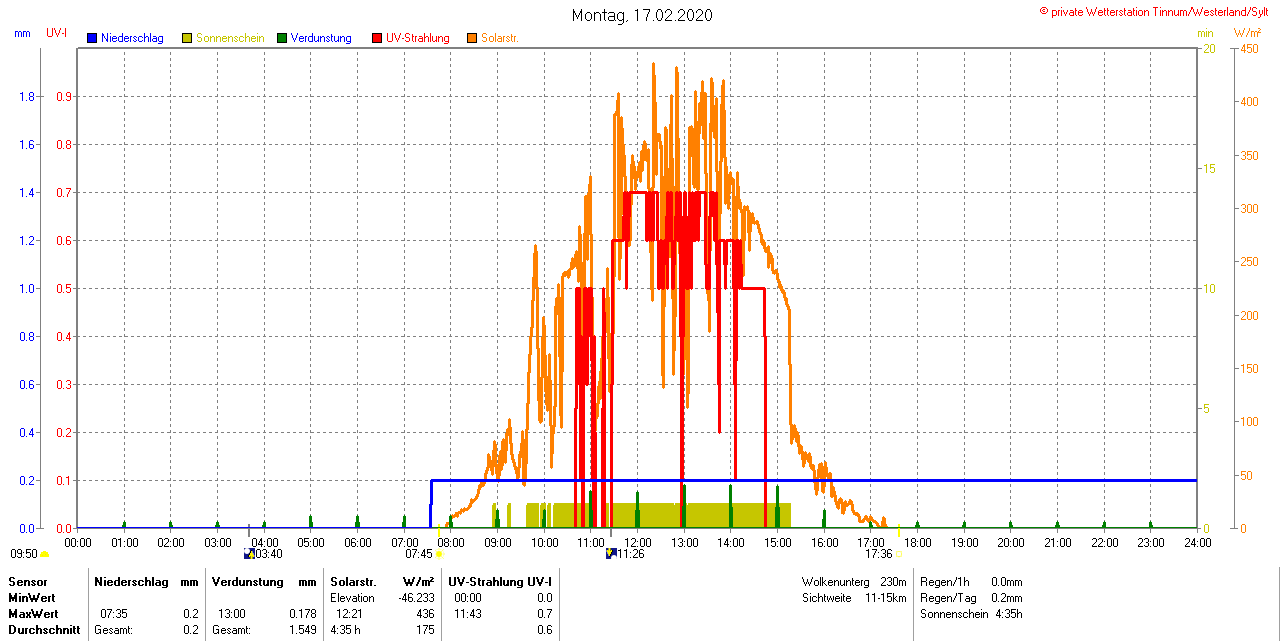Click the Sonnenschein value 4:35h

click(1009, 614)
